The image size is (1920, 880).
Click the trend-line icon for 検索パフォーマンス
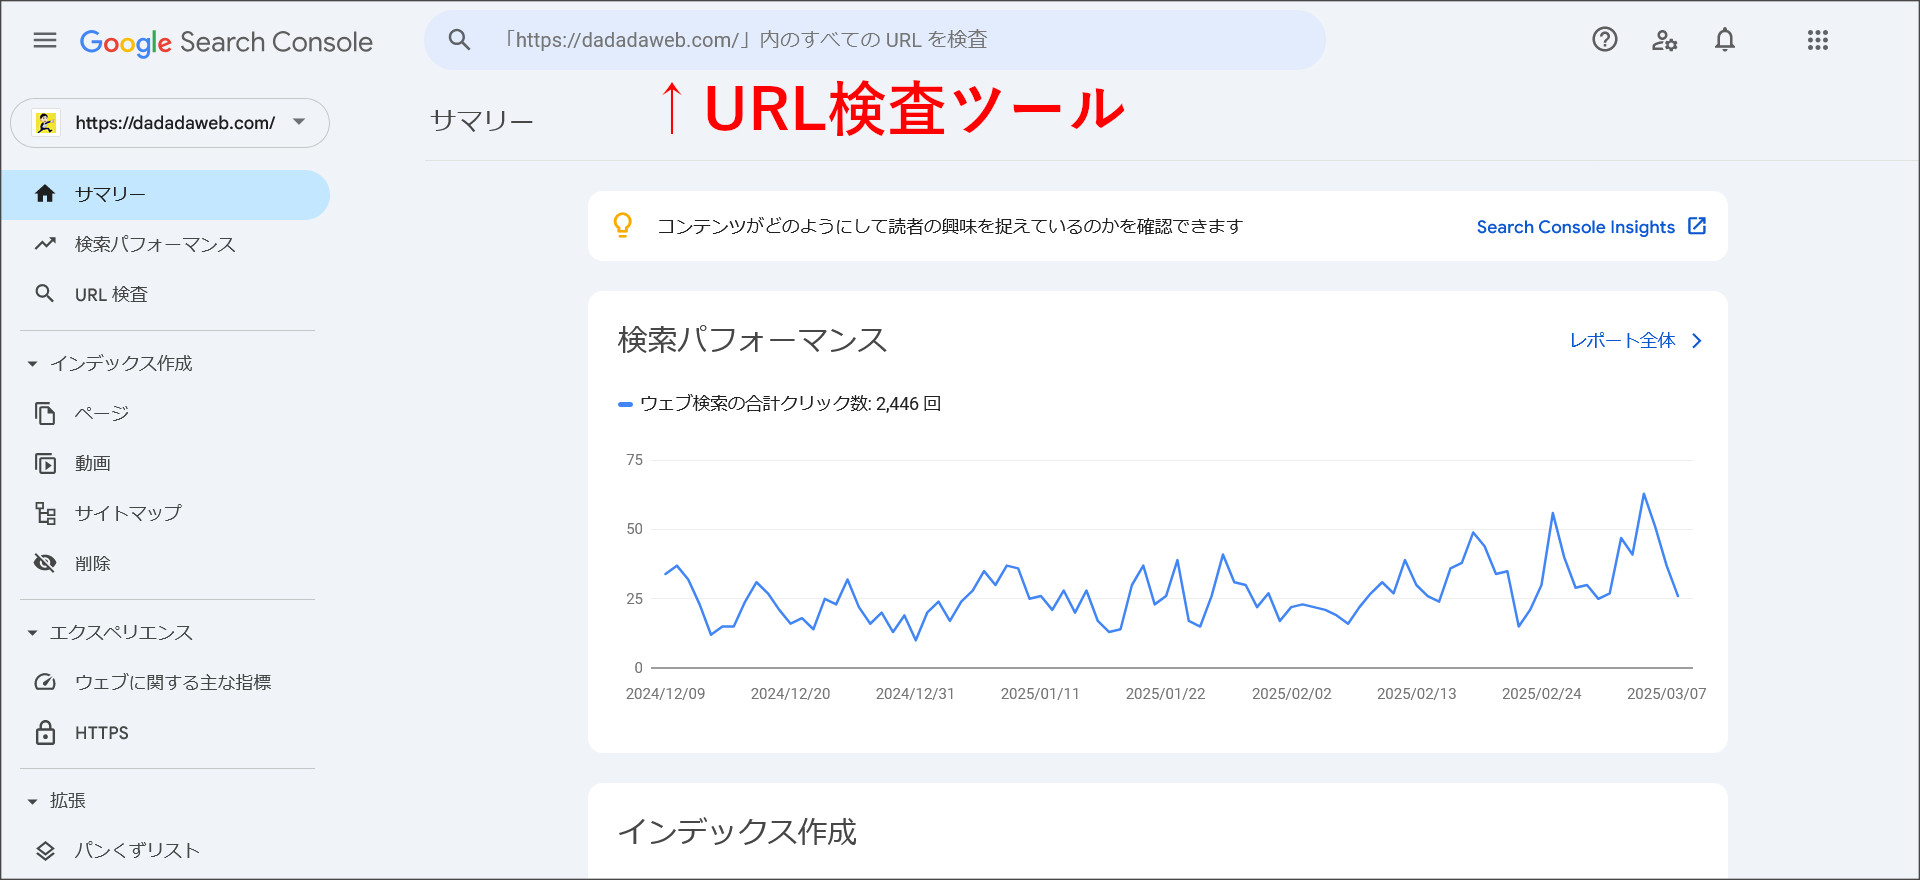pyautogui.click(x=45, y=244)
